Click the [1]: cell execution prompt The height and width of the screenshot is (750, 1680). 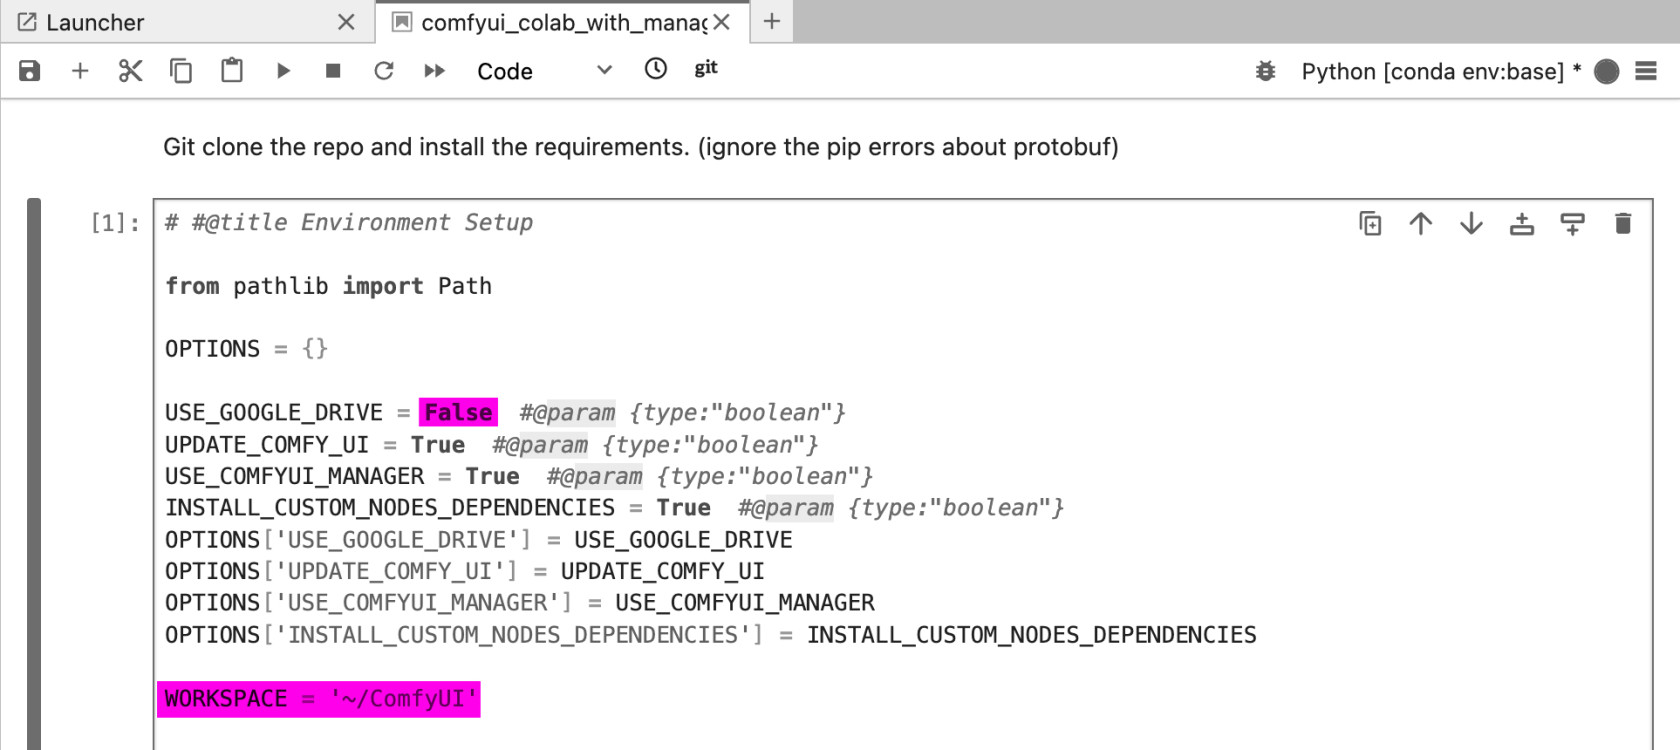click(115, 222)
